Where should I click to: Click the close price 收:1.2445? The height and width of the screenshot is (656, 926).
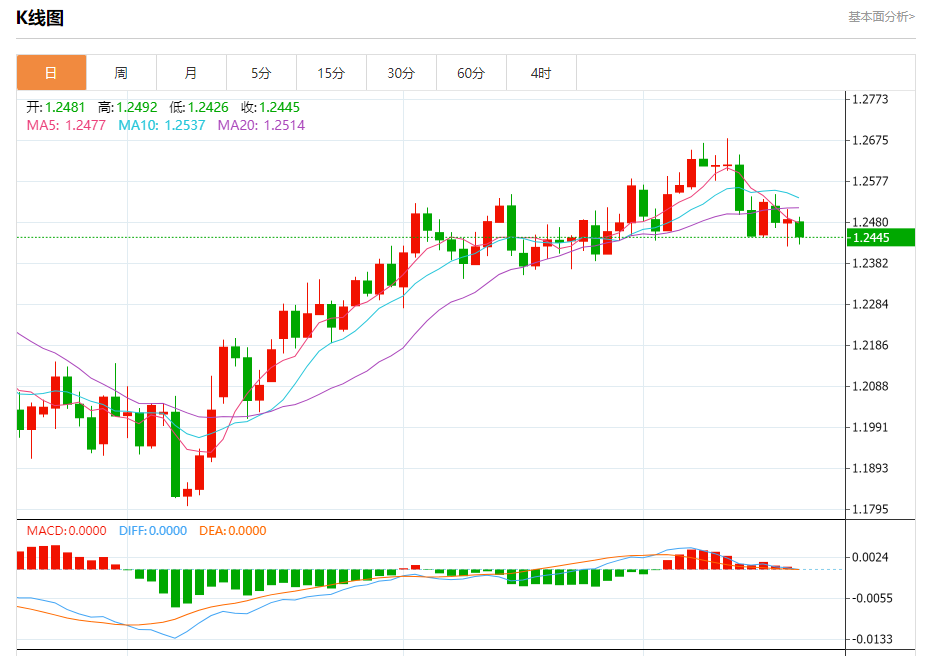click(x=270, y=107)
